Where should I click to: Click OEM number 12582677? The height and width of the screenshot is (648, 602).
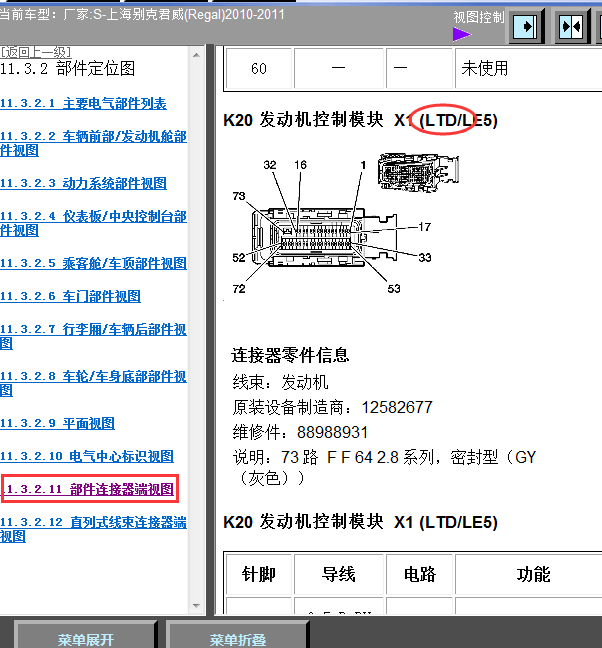(x=397, y=407)
